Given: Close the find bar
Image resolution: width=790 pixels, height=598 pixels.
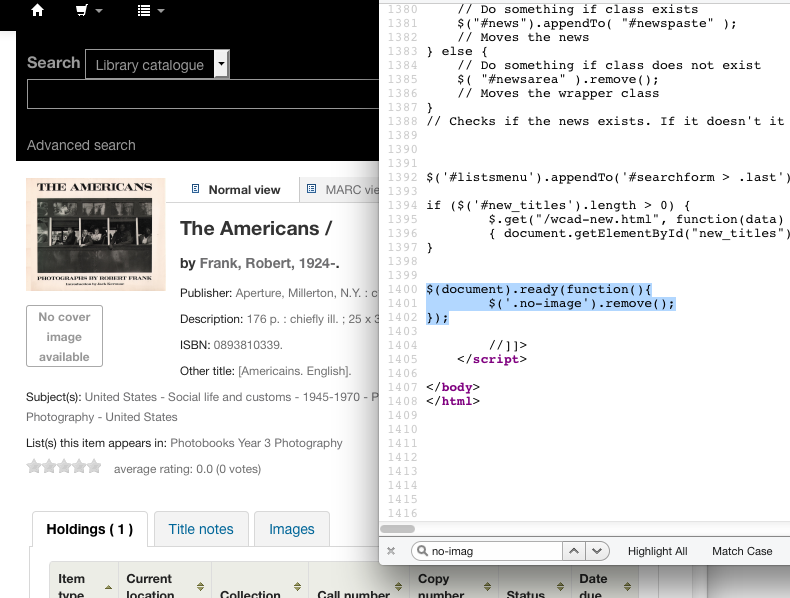Looking at the screenshot, I should tap(391, 551).
